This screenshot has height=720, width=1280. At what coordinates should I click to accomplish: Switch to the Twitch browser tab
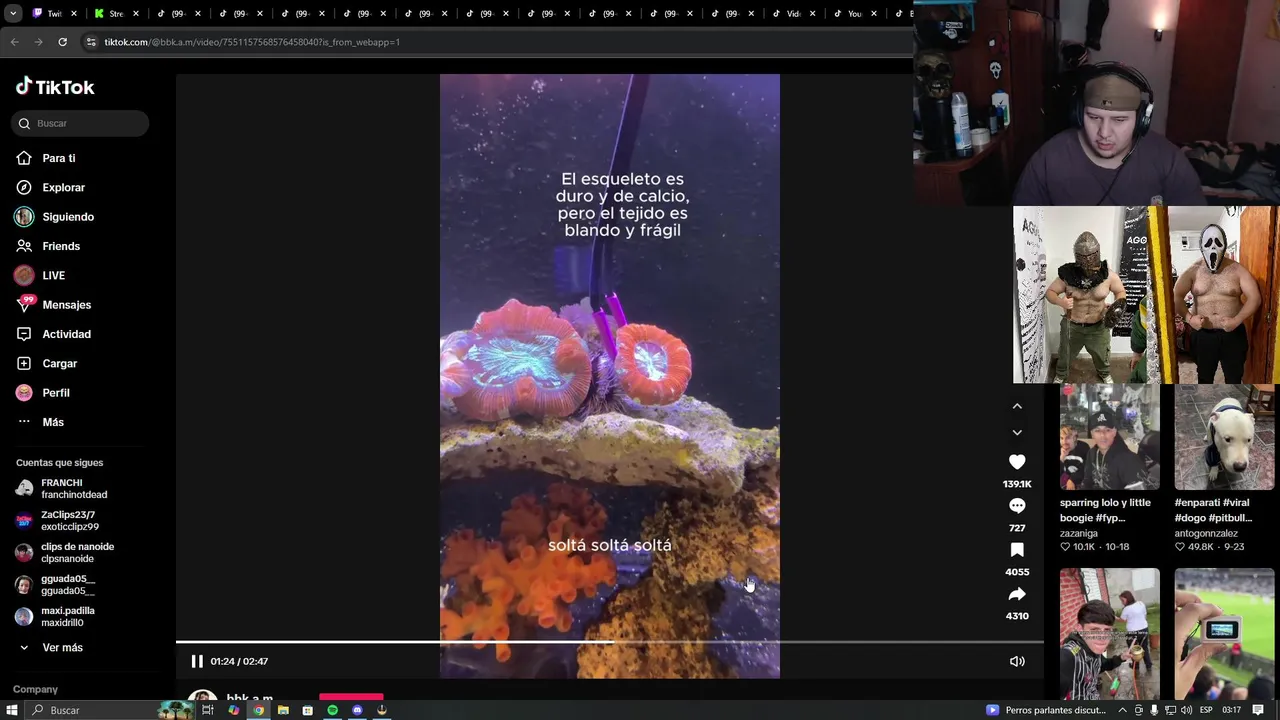point(52,13)
